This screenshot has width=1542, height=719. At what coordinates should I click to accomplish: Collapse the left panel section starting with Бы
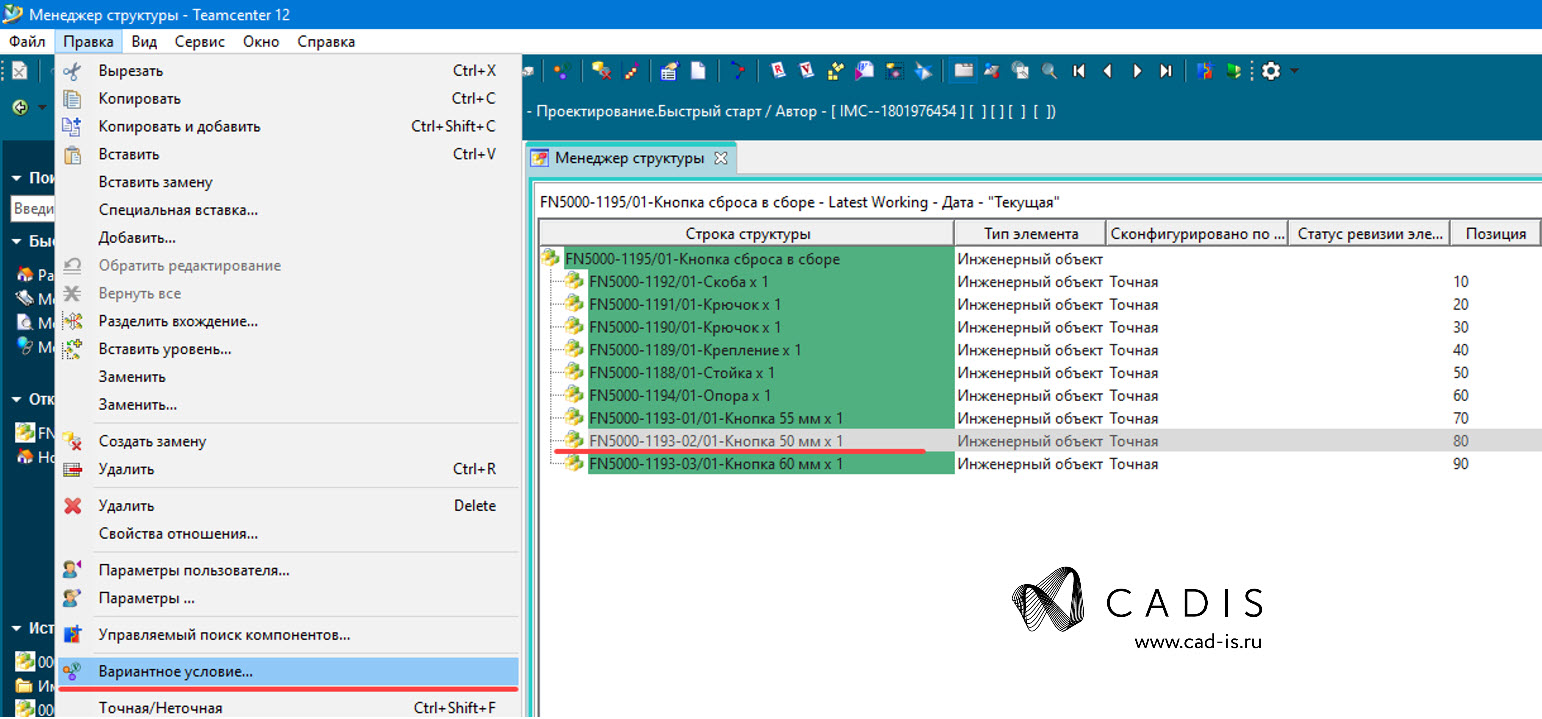(x=17, y=241)
